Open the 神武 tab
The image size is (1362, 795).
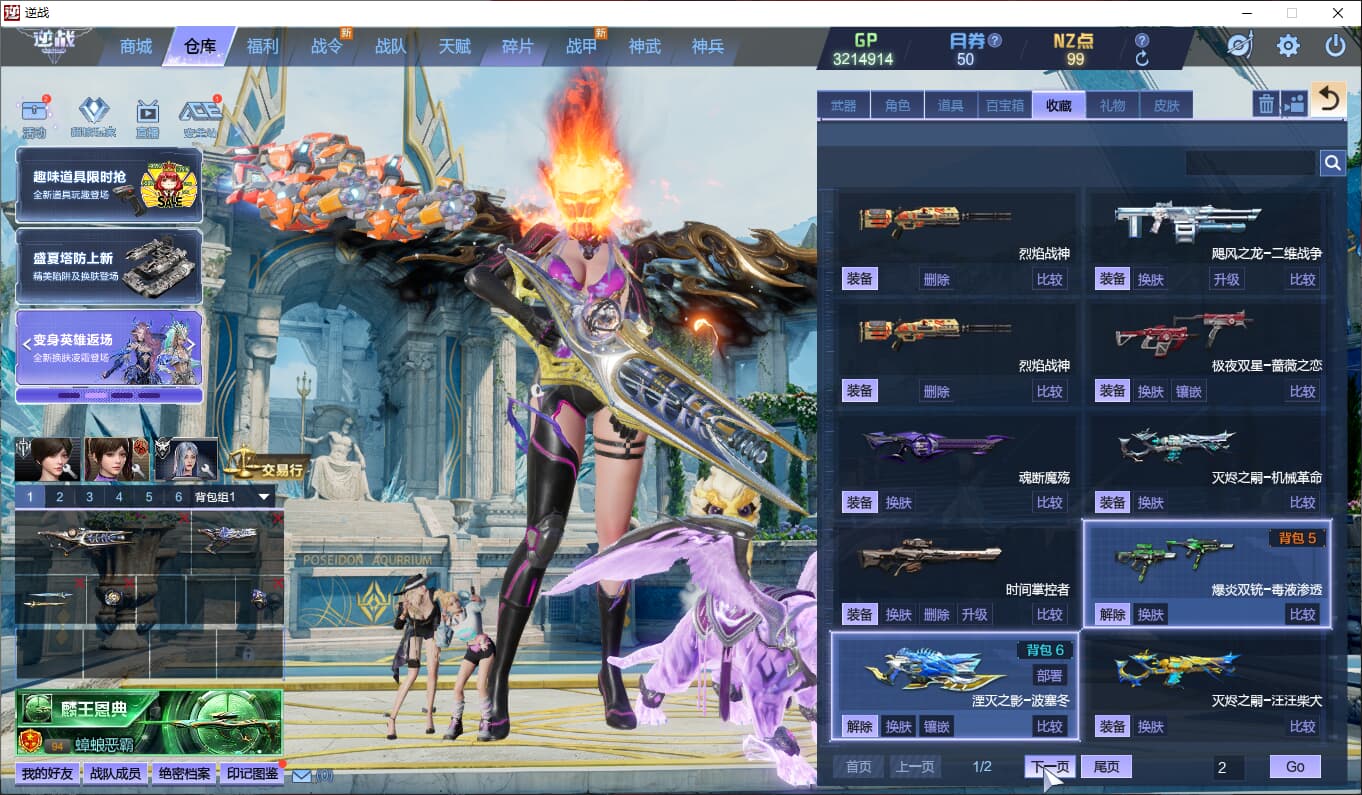(644, 47)
